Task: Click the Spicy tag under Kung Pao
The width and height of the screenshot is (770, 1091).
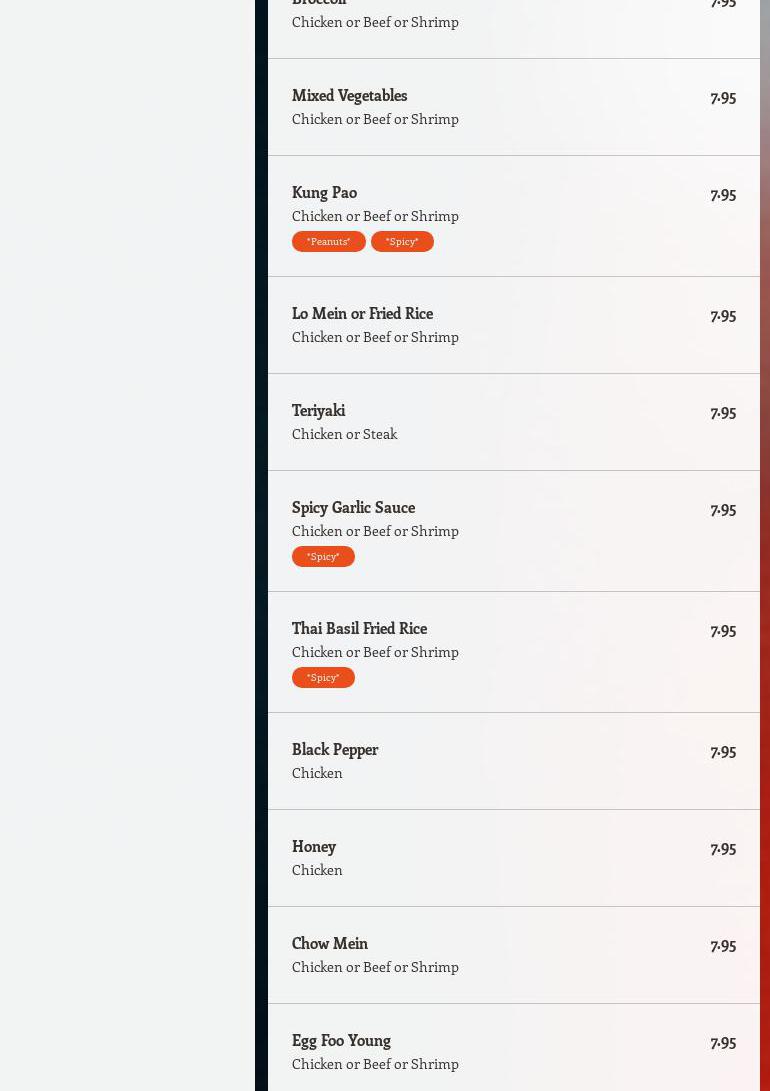Action: (402, 241)
